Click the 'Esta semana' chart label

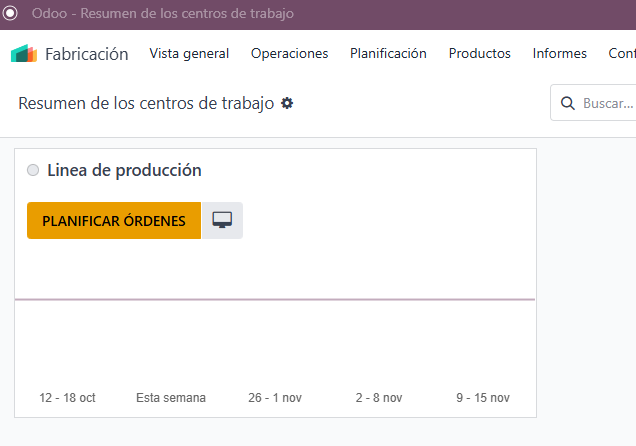171,398
